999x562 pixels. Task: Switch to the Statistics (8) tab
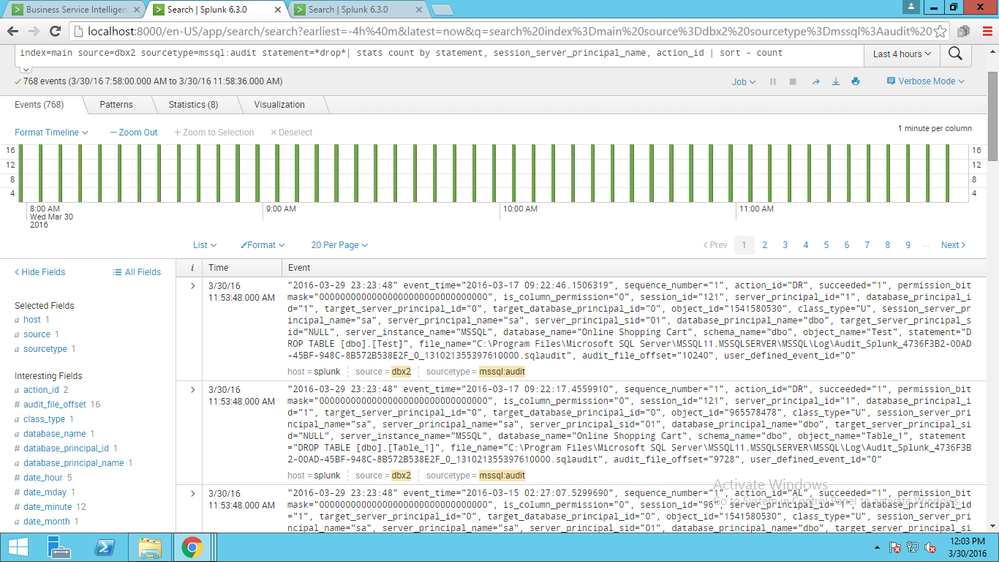(x=193, y=104)
